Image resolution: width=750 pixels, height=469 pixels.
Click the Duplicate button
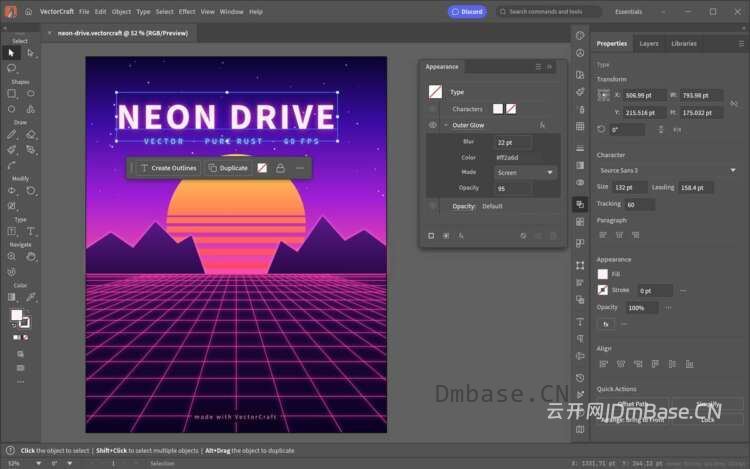tap(228, 168)
